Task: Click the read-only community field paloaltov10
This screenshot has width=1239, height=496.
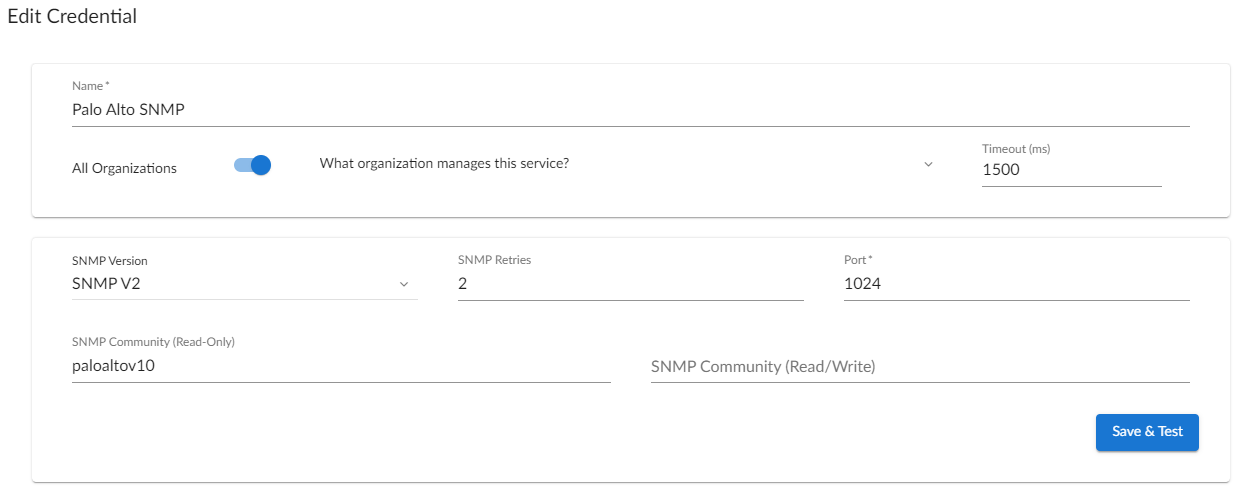Action: (341, 366)
